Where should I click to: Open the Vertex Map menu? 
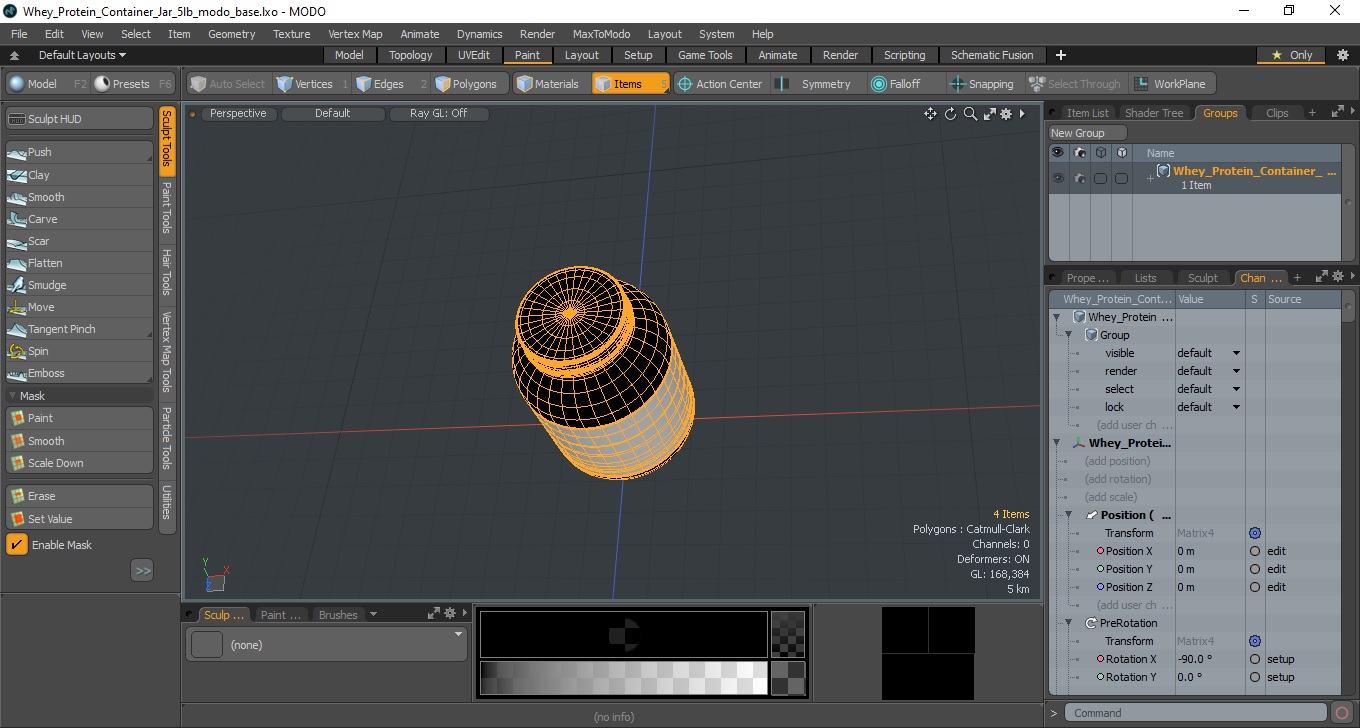(x=355, y=34)
